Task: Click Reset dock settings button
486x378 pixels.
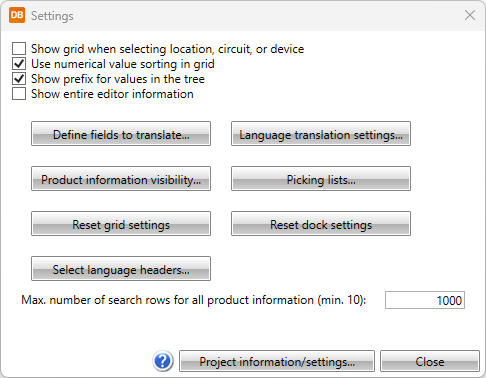Action: click(321, 224)
